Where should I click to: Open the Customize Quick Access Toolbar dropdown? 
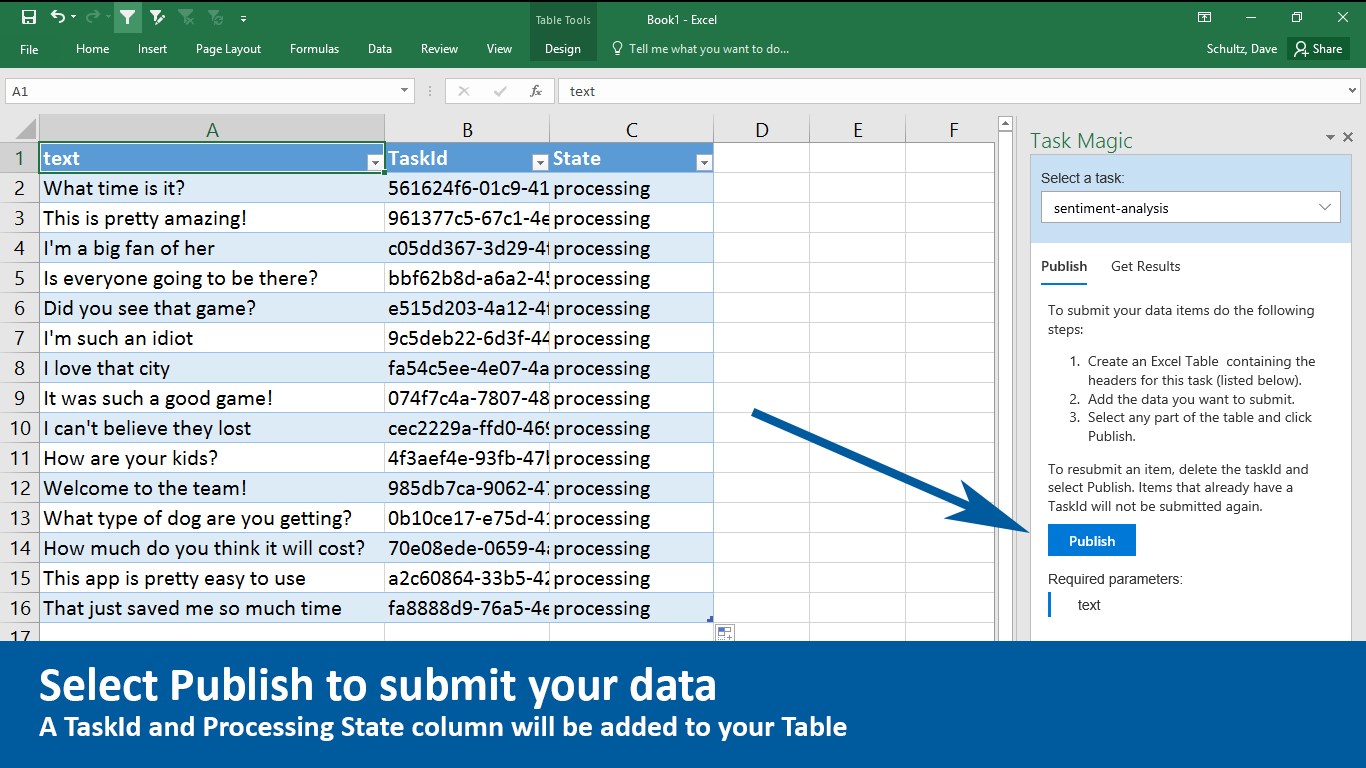pyautogui.click(x=243, y=18)
